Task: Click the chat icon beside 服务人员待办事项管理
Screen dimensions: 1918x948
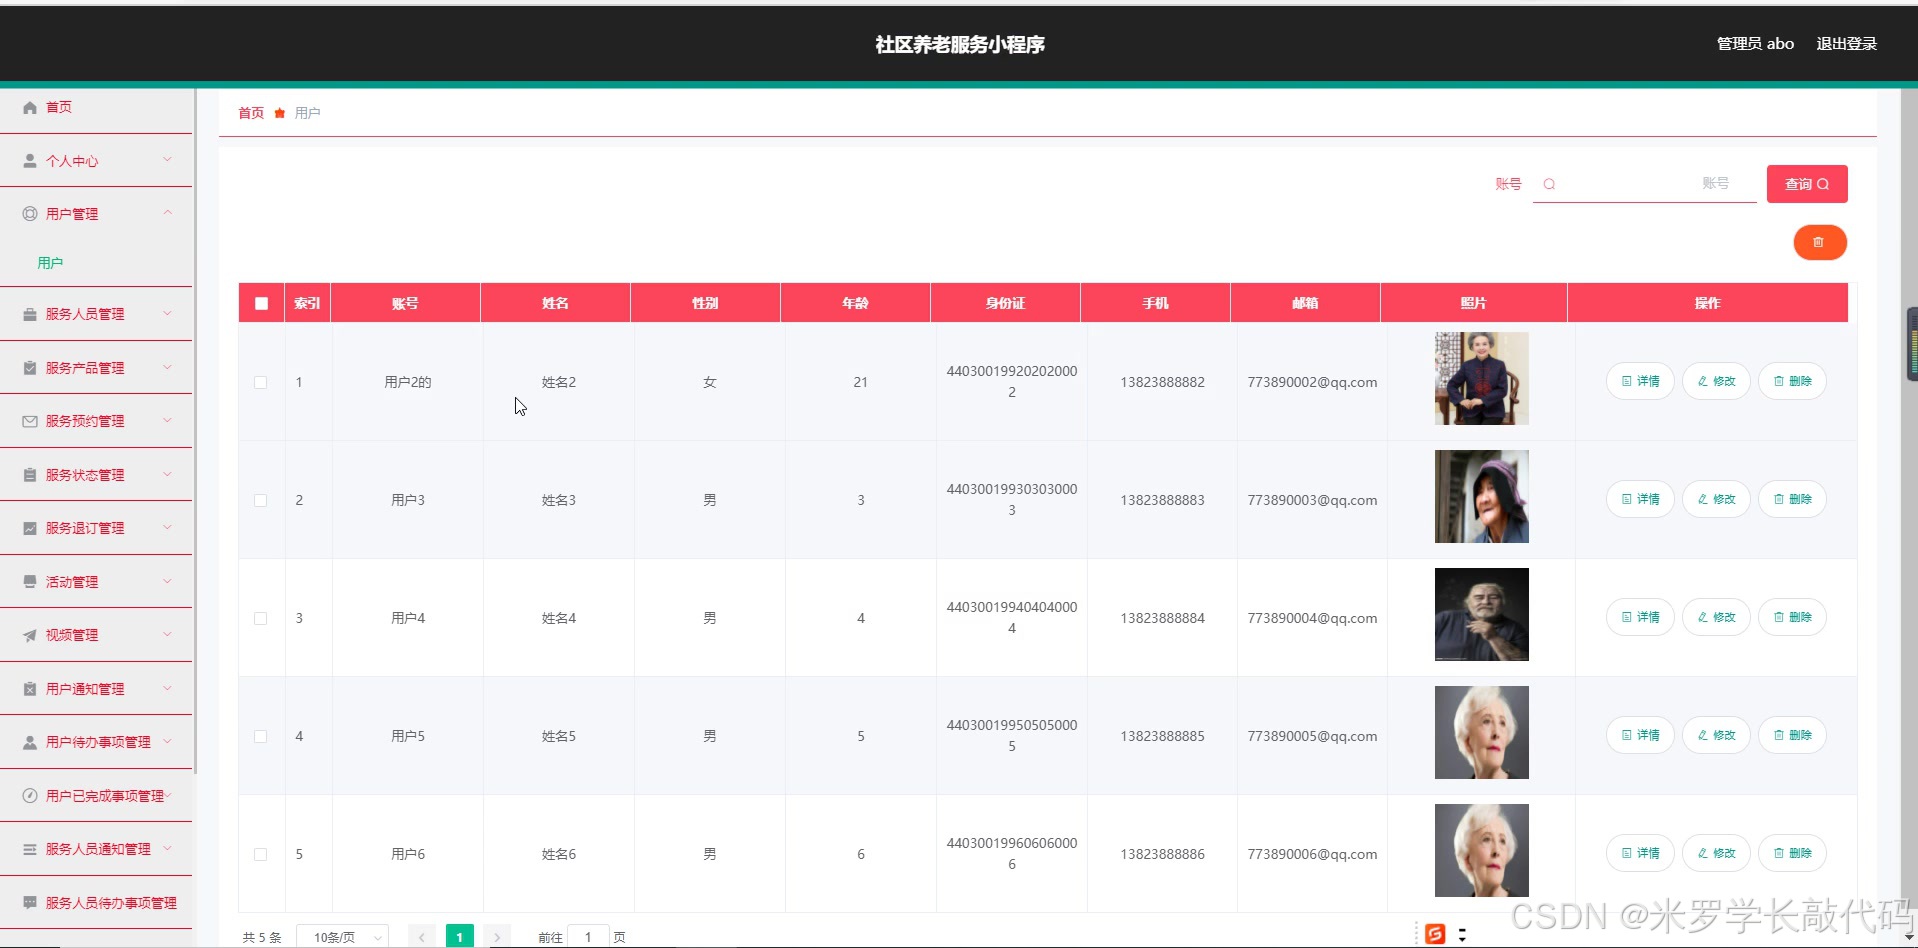Action: tap(30, 902)
